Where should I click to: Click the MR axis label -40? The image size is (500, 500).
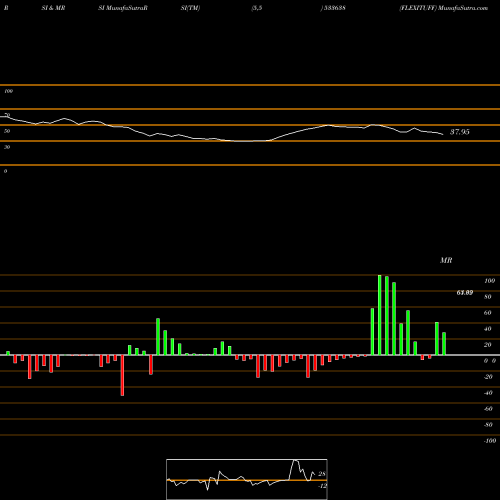point(488,393)
